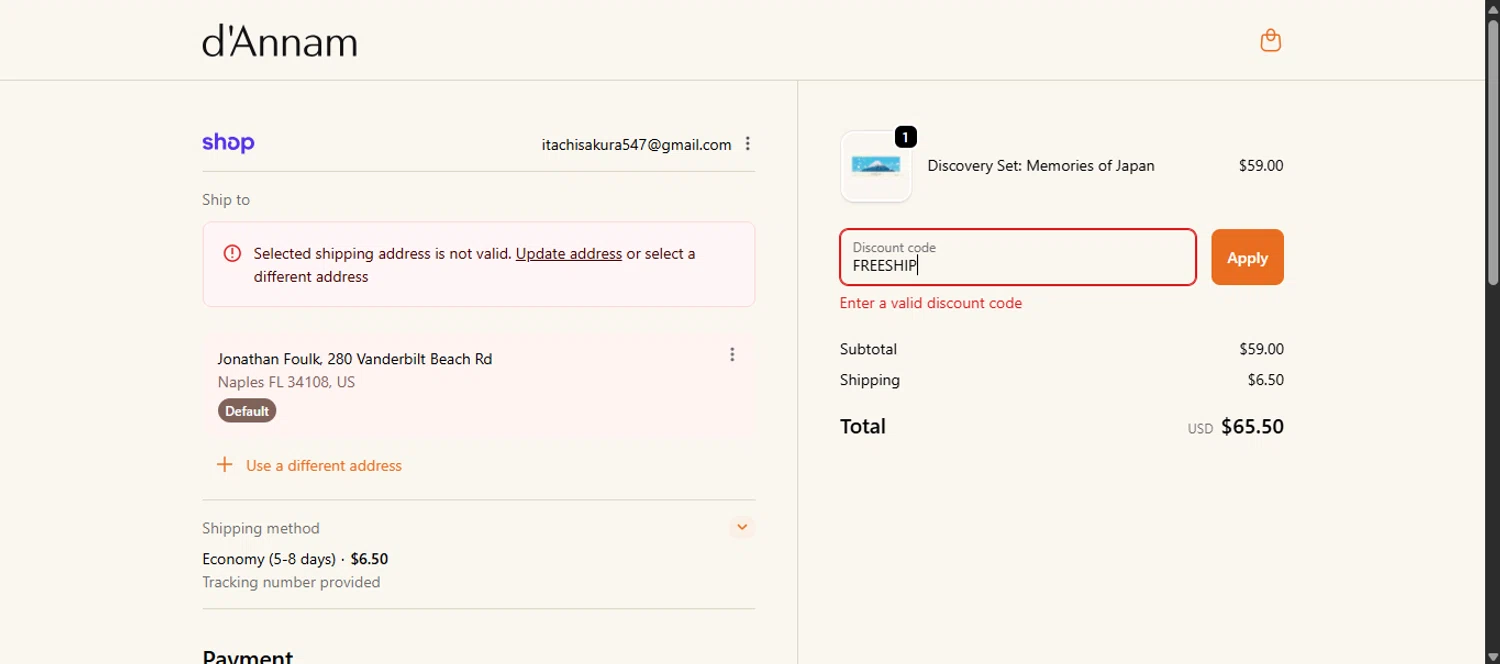Click the Default address badge
The height and width of the screenshot is (664, 1500).
[x=247, y=411]
